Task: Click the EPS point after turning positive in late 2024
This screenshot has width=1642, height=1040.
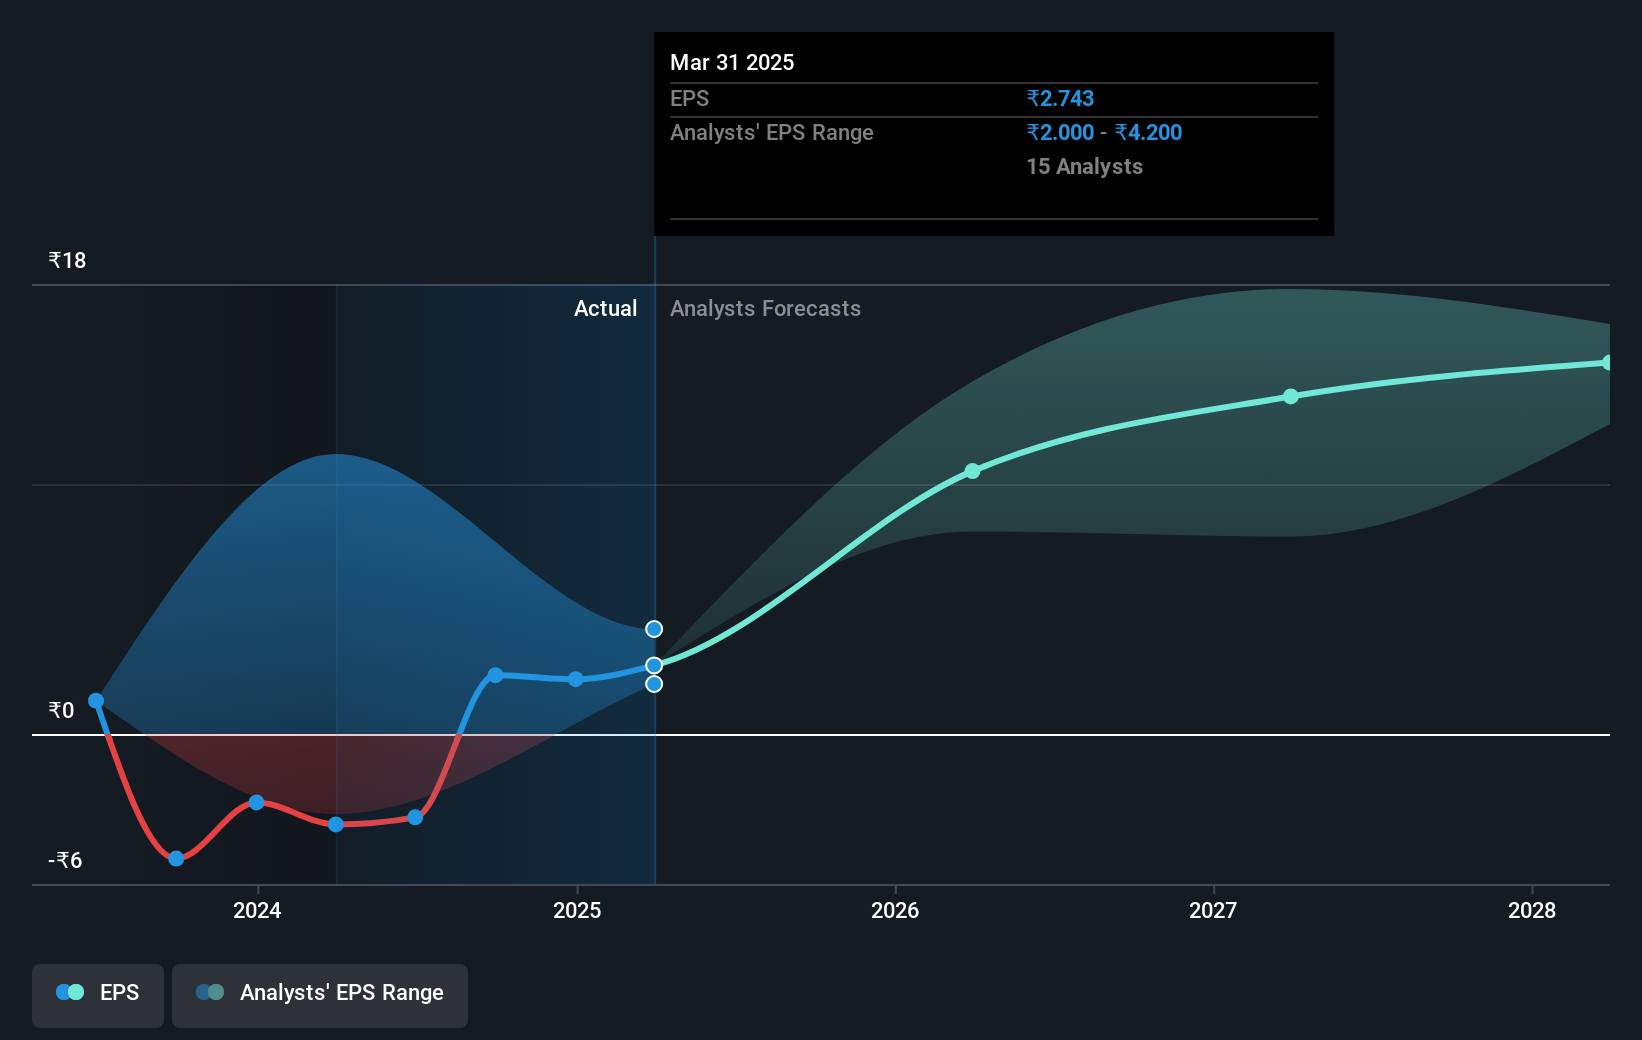Action: (x=495, y=675)
